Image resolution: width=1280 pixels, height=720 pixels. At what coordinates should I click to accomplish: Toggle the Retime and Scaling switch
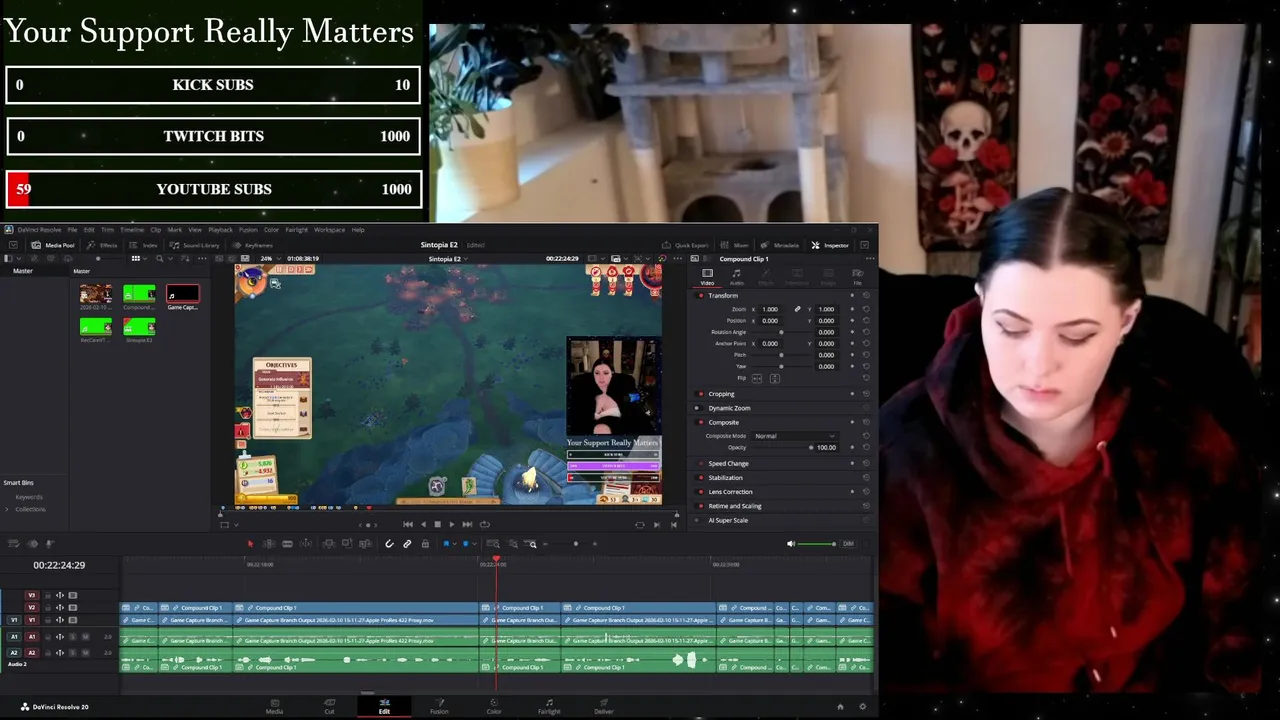tap(700, 506)
